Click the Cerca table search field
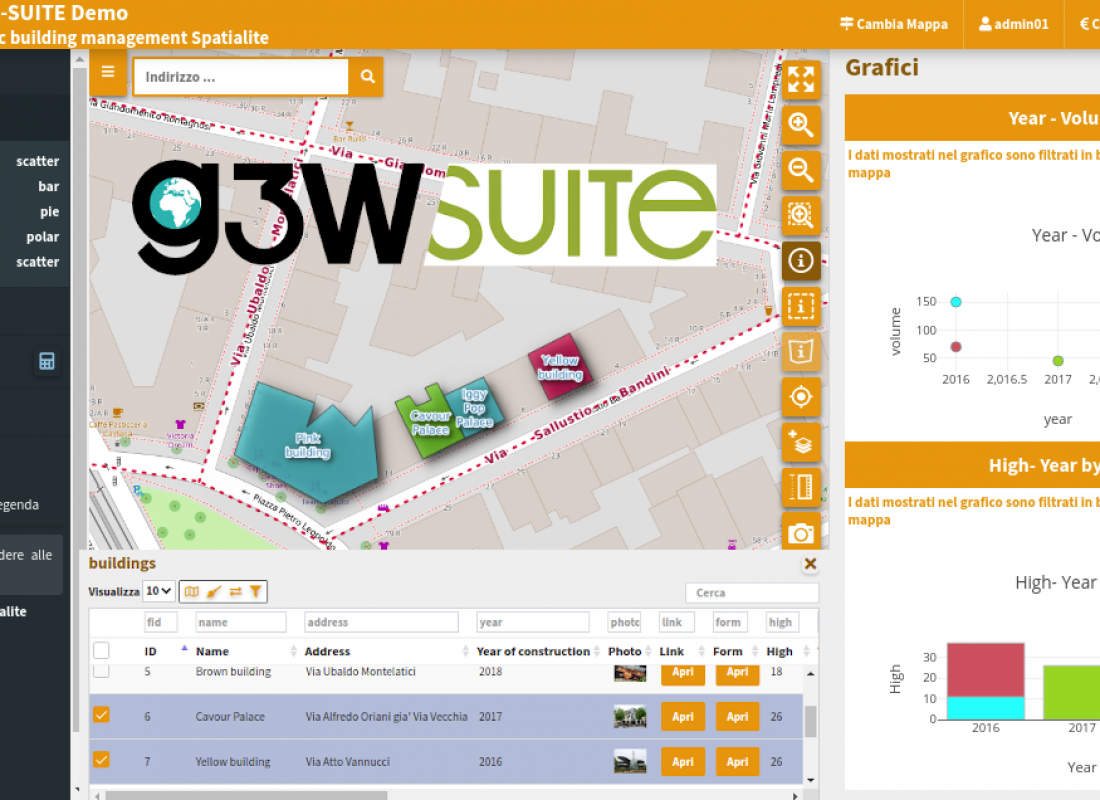 [751, 593]
